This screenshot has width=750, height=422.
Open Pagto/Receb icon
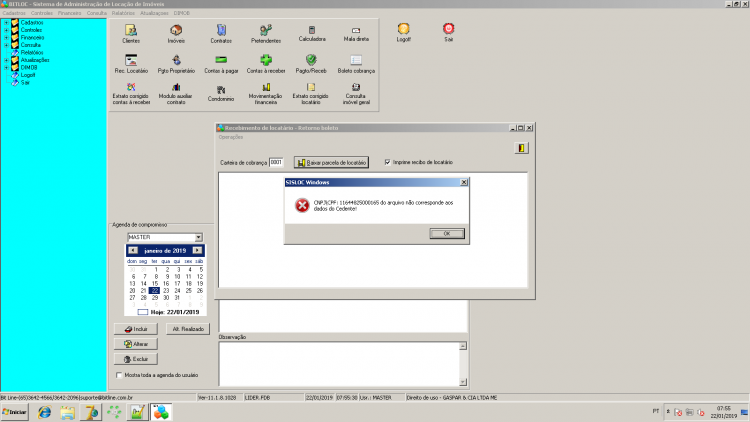(x=311, y=64)
